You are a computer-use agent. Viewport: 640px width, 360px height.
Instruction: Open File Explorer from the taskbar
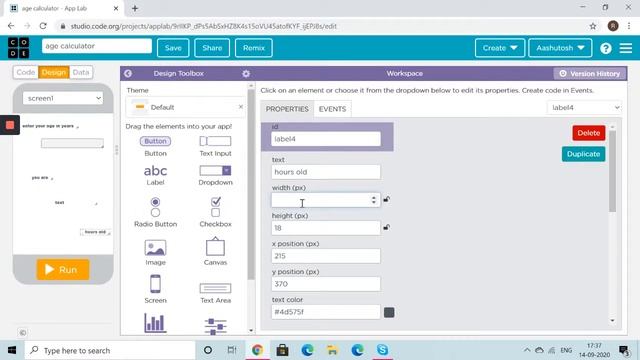(332, 350)
